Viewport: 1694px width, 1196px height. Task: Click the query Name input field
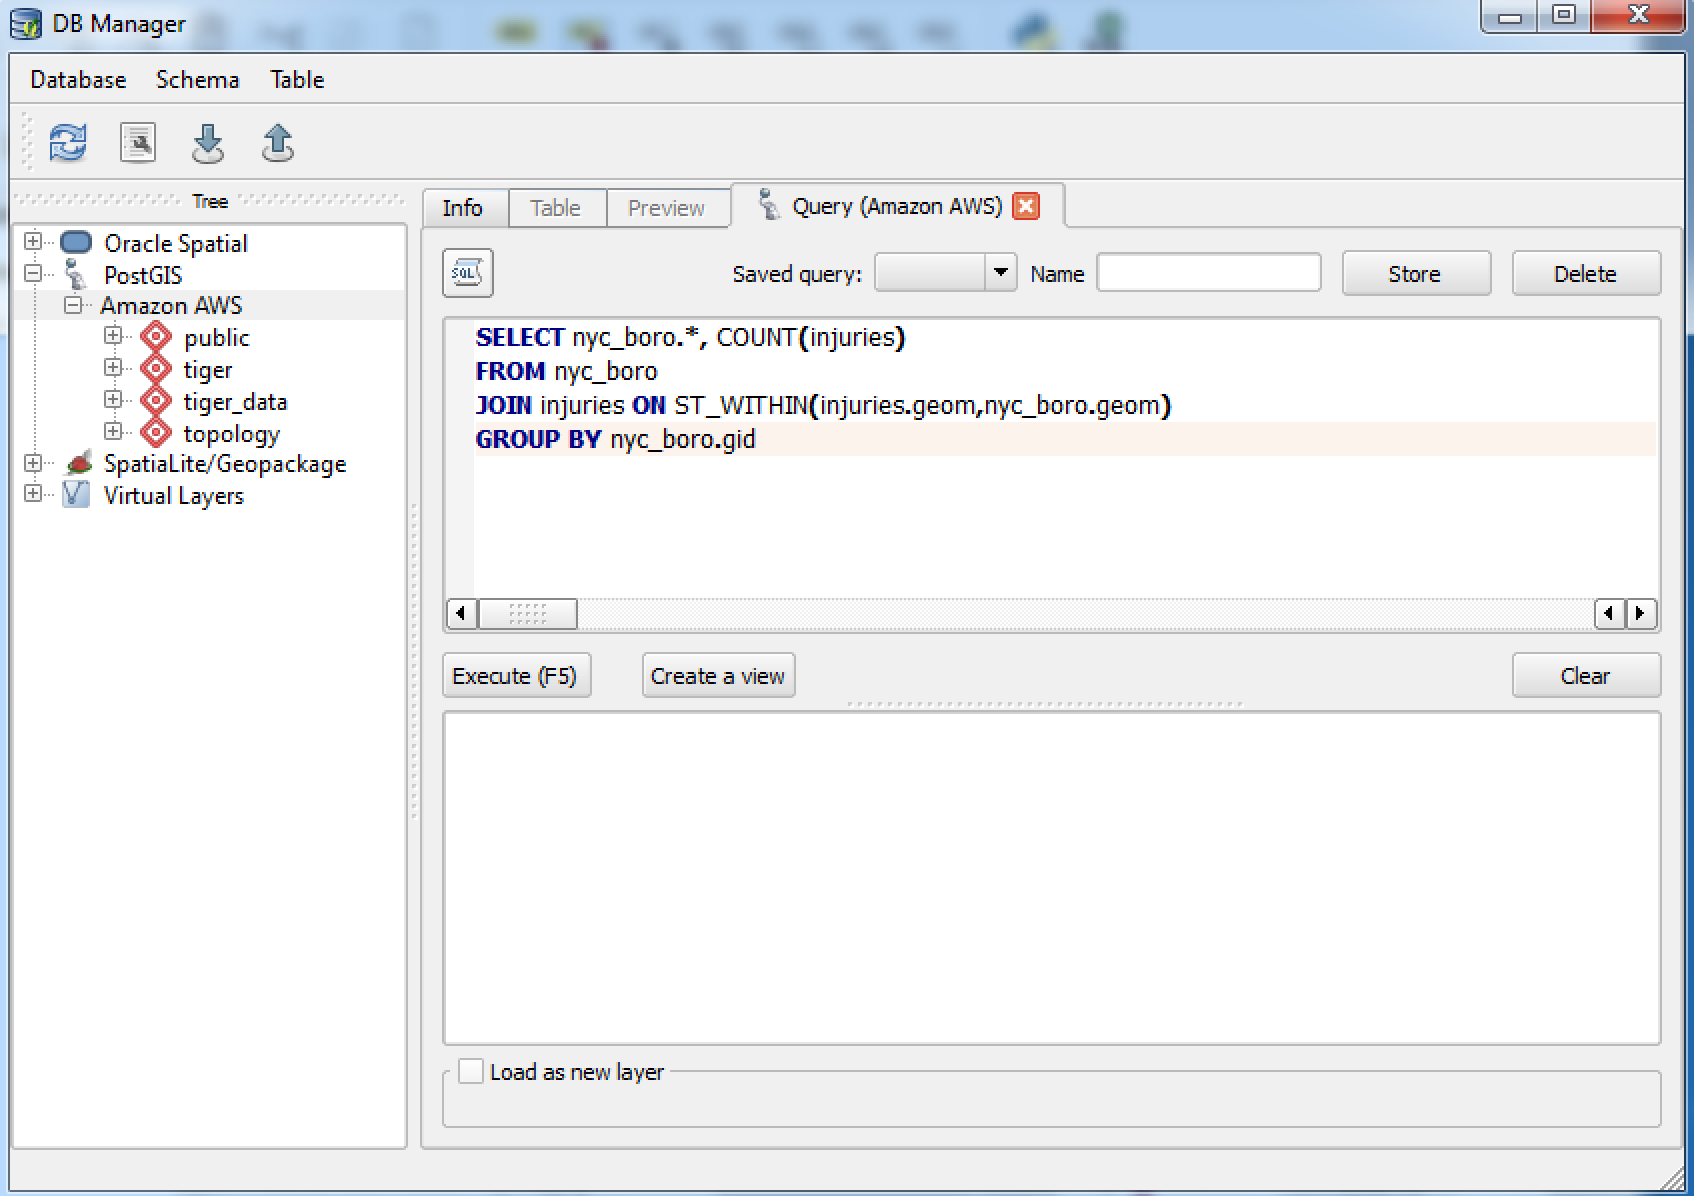(x=1208, y=273)
